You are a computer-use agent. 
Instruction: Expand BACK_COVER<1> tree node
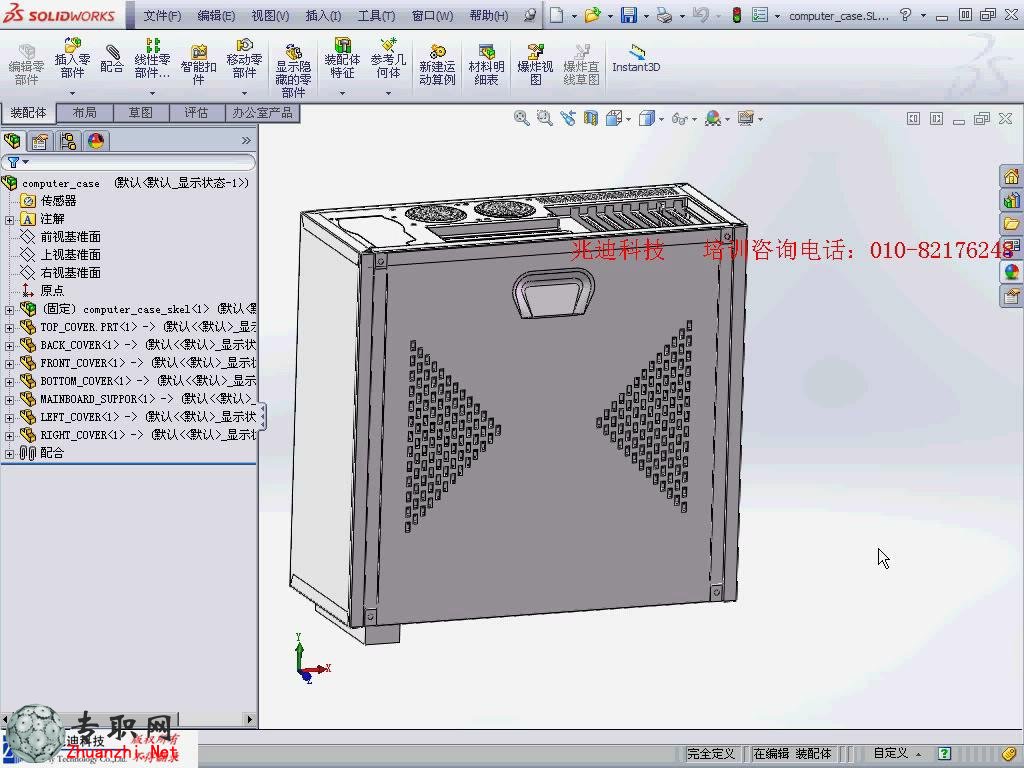click(x=9, y=346)
